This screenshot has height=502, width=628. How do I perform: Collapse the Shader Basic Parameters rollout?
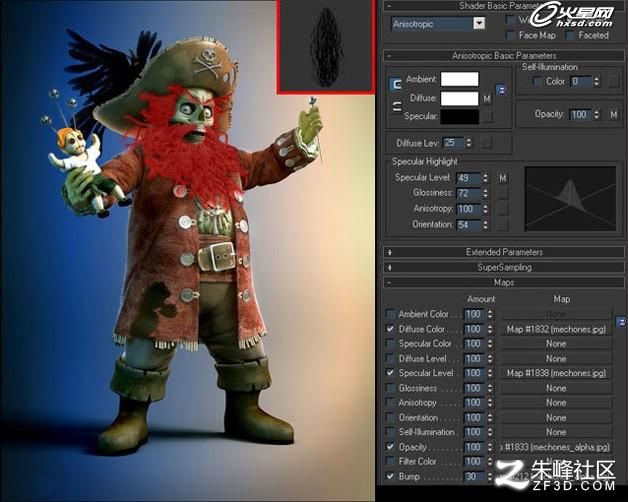point(504,6)
